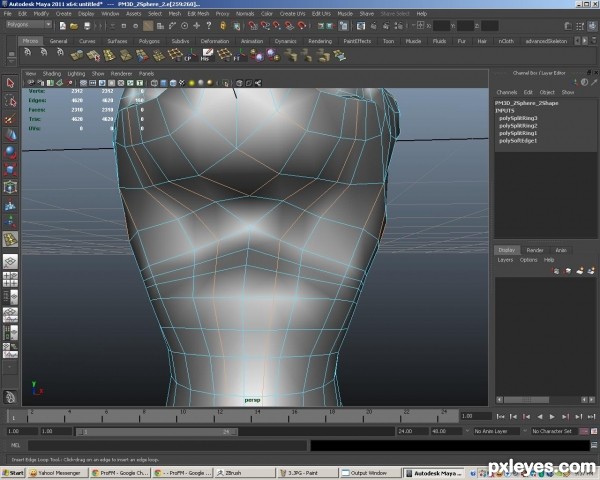600x480 pixels.
Task: Select polySplitRing1 input node
Action: [518, 133]
